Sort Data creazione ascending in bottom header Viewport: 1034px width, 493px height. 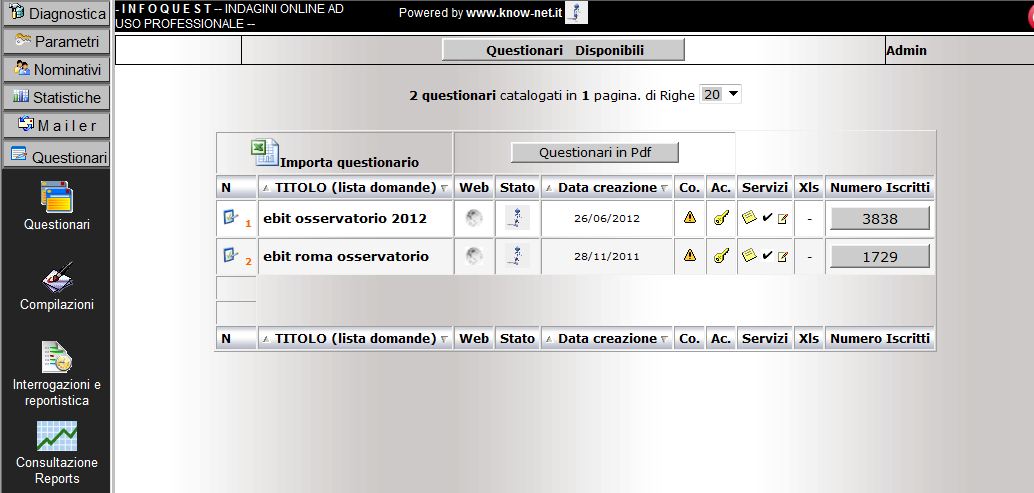click(549, 339)
